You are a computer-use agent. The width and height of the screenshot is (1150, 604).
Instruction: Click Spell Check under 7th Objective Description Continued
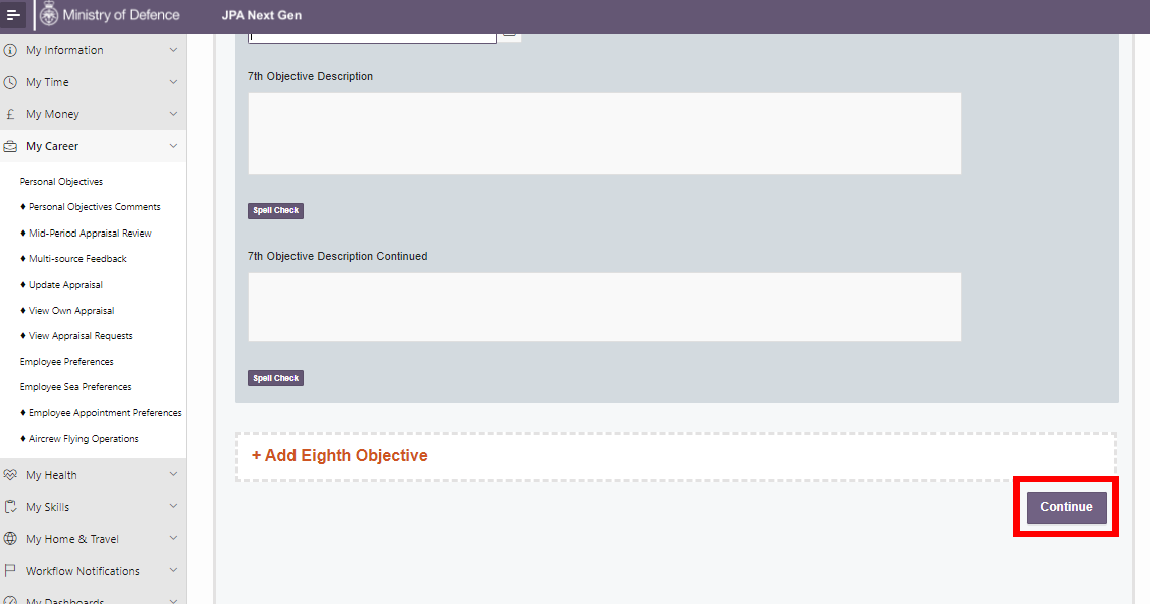point(275,378)
